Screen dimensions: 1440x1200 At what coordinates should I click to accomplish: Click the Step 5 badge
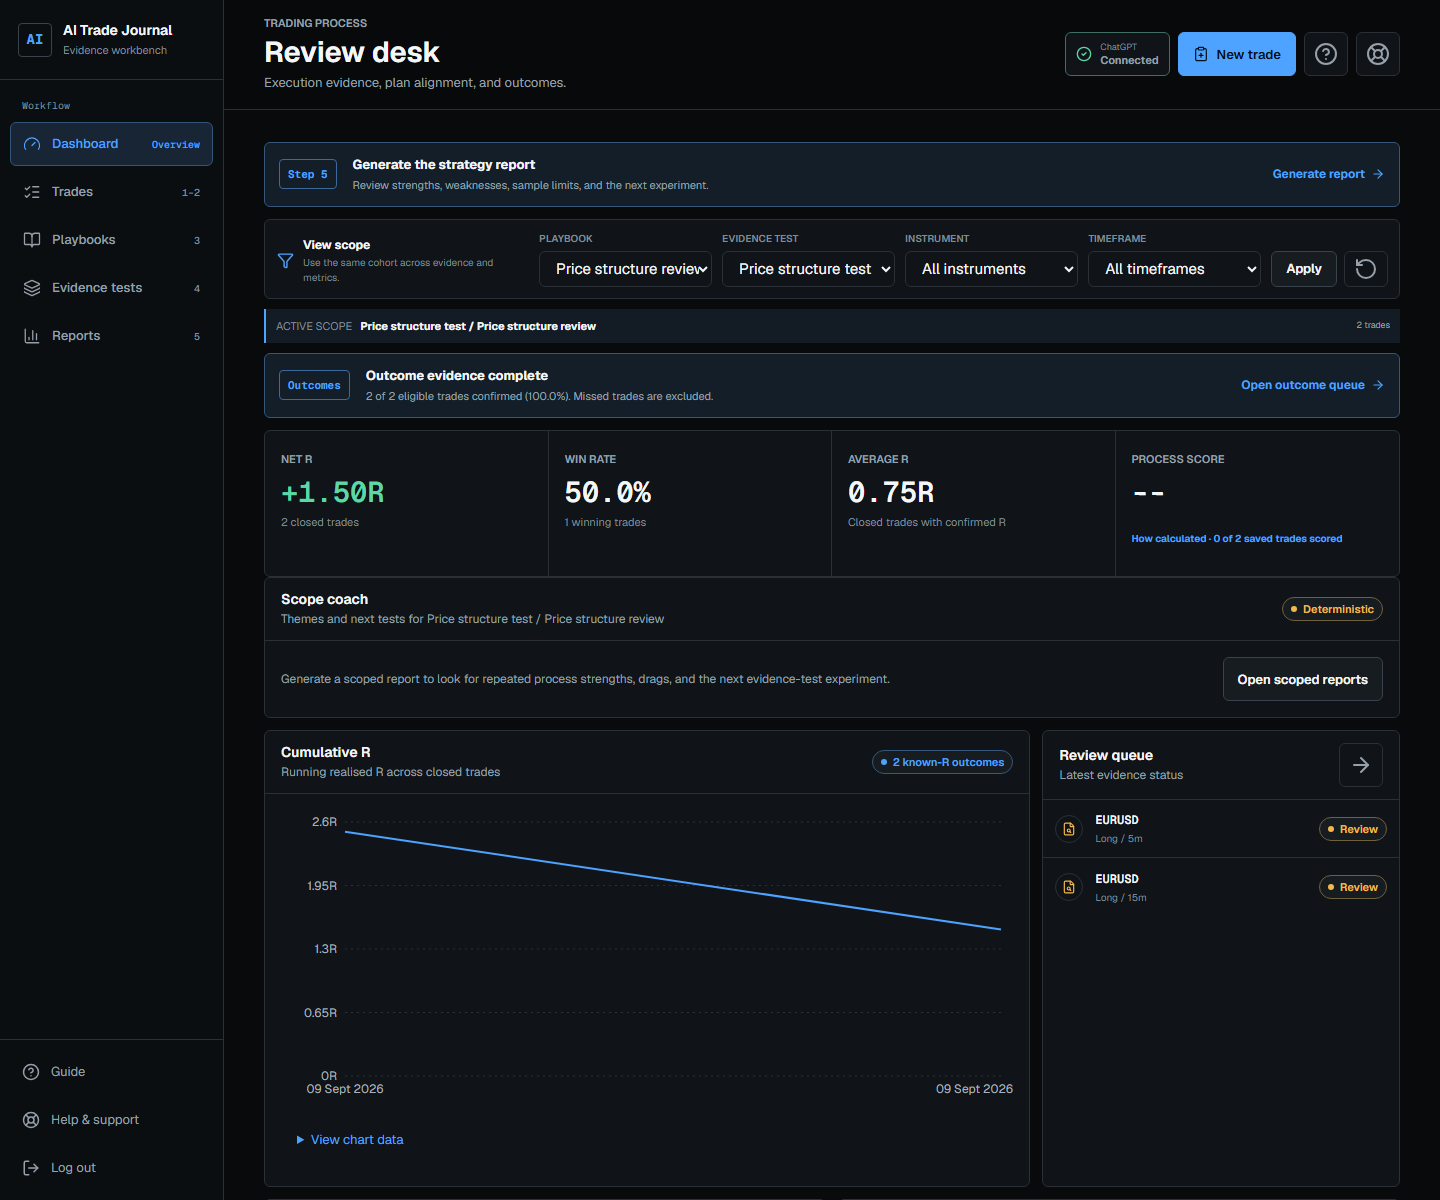pyautogui.click(x=308, y=174)
